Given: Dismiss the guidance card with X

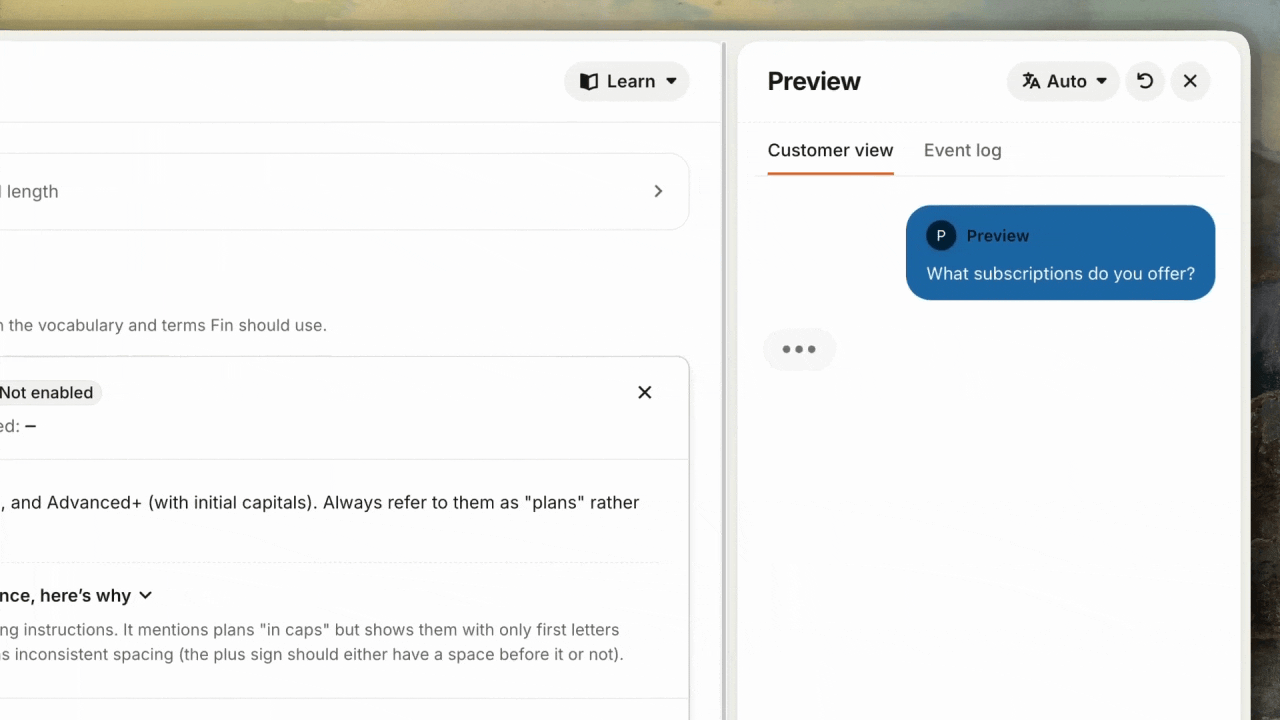Looking at the screenshot, I should 645,393.
